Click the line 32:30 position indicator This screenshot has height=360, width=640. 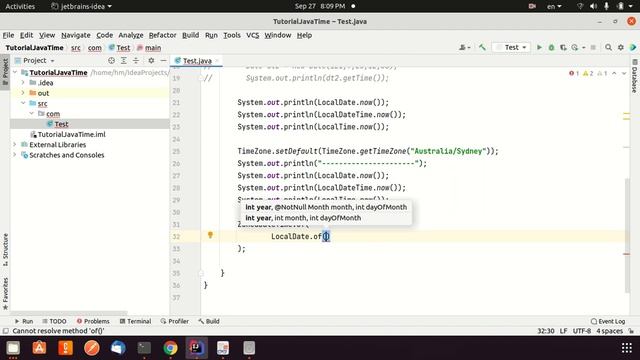[546, 331]
